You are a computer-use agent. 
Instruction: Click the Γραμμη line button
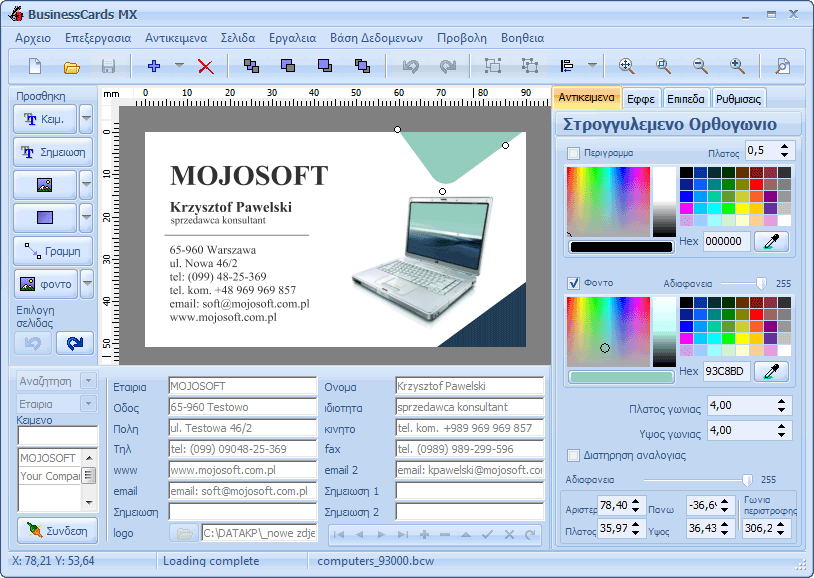coord(53,251)
